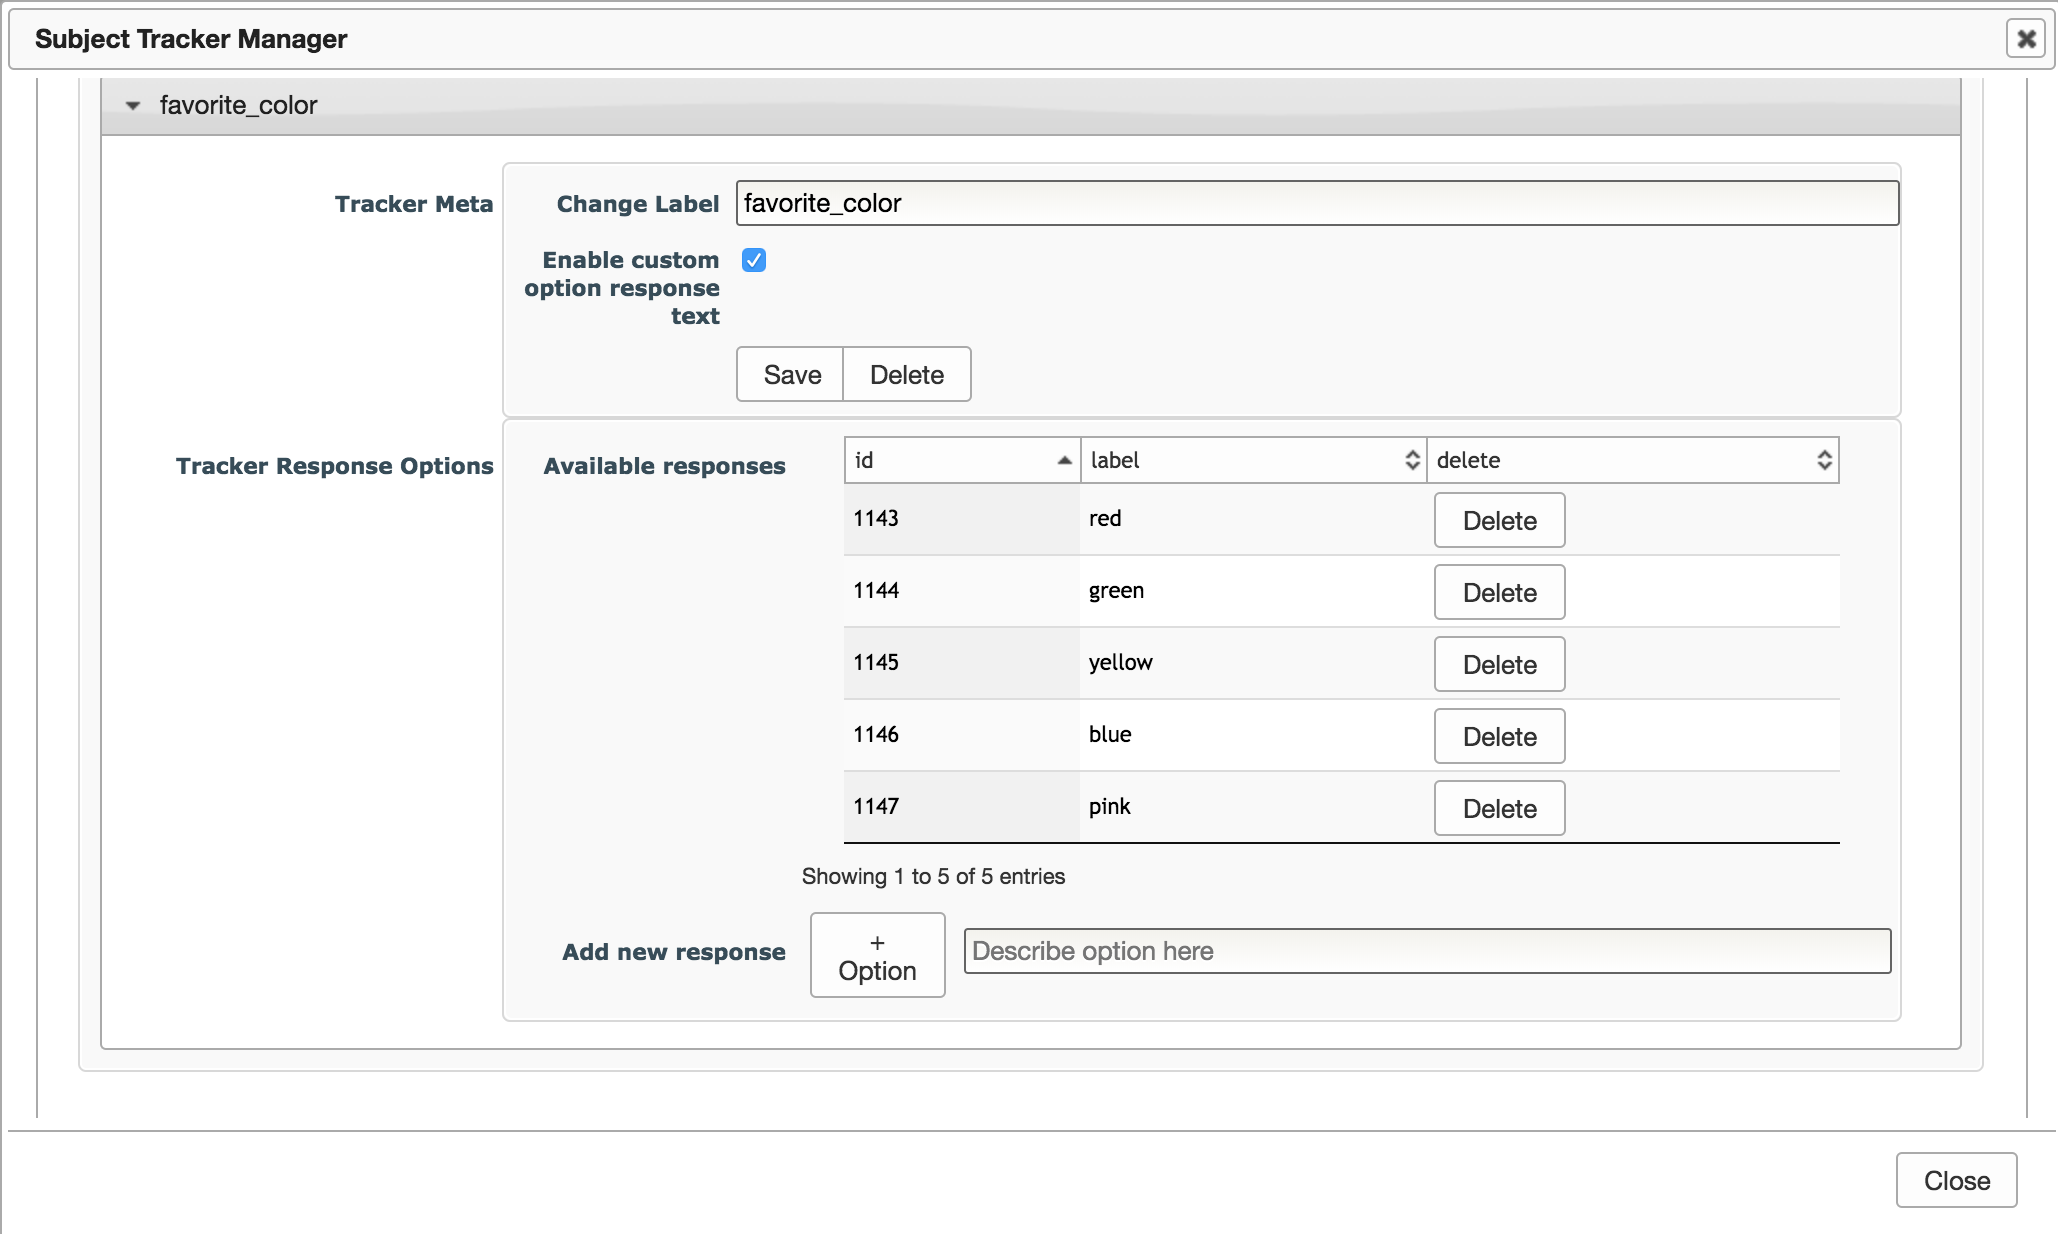Image resolution: width=2058 pixels, height=1234 pixels.
Task: Click the Close button at bottom
Action: (x=1956, y=1180)
